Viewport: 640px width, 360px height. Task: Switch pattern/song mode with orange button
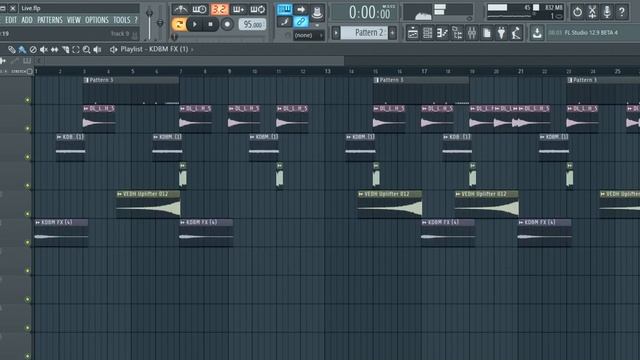[179, 24]
